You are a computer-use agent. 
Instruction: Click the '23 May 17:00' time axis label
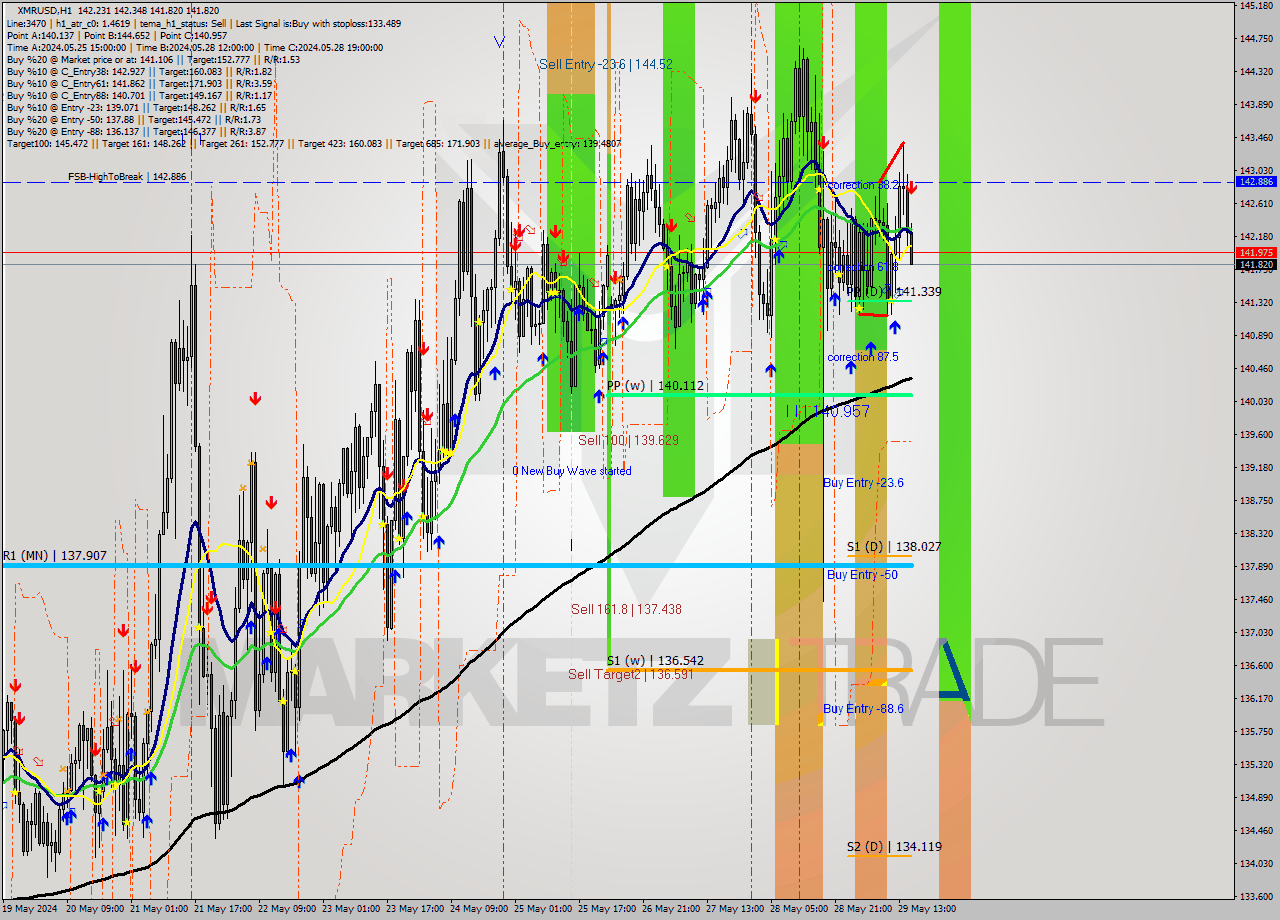coord(416,909)
